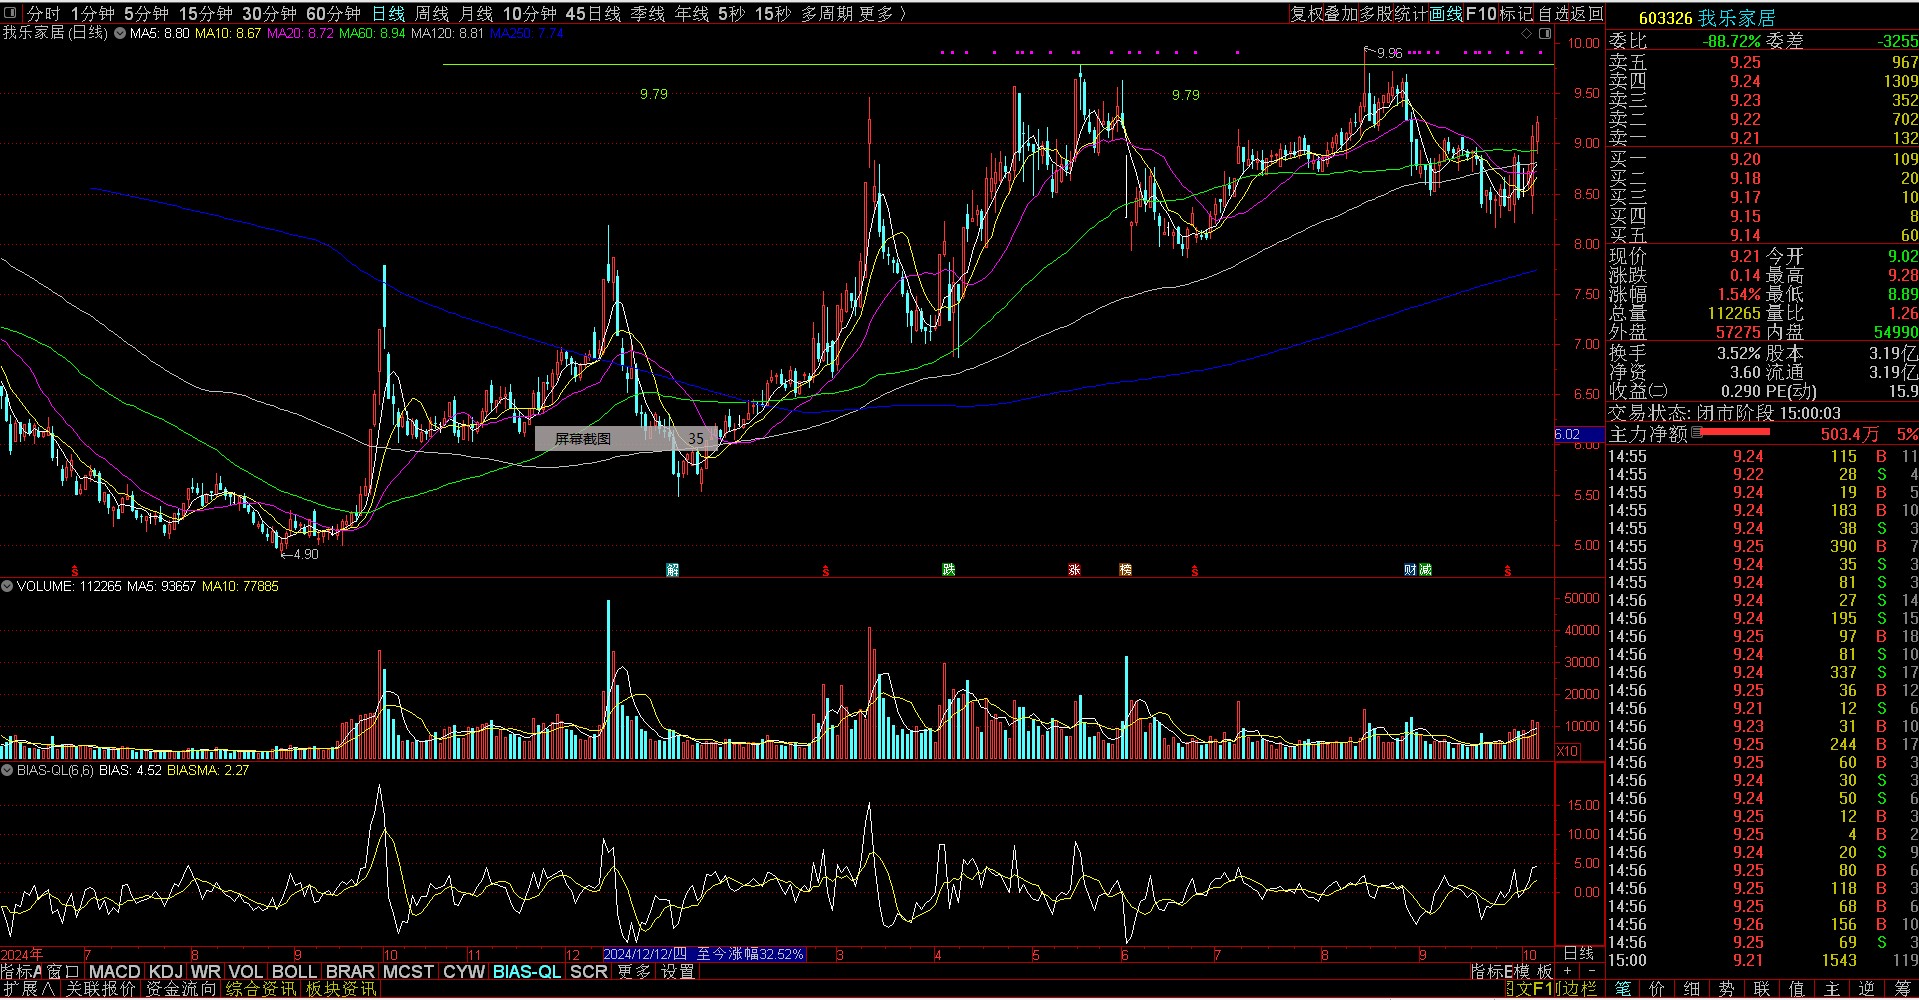Viewport: 1919px width, 1000px height.
Task: Open the MA indicator settings circle arrow
Action: (x=120, y=33)
